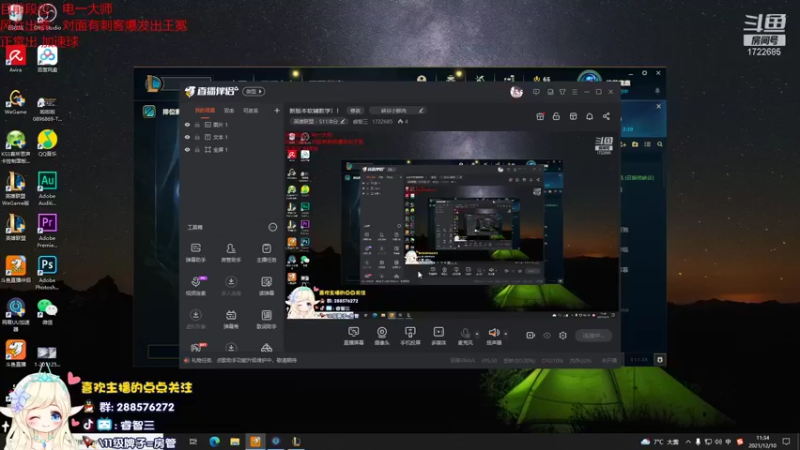Click the mode switch pill near logo
Screen dimensions: 800x450
coord(254,91)
